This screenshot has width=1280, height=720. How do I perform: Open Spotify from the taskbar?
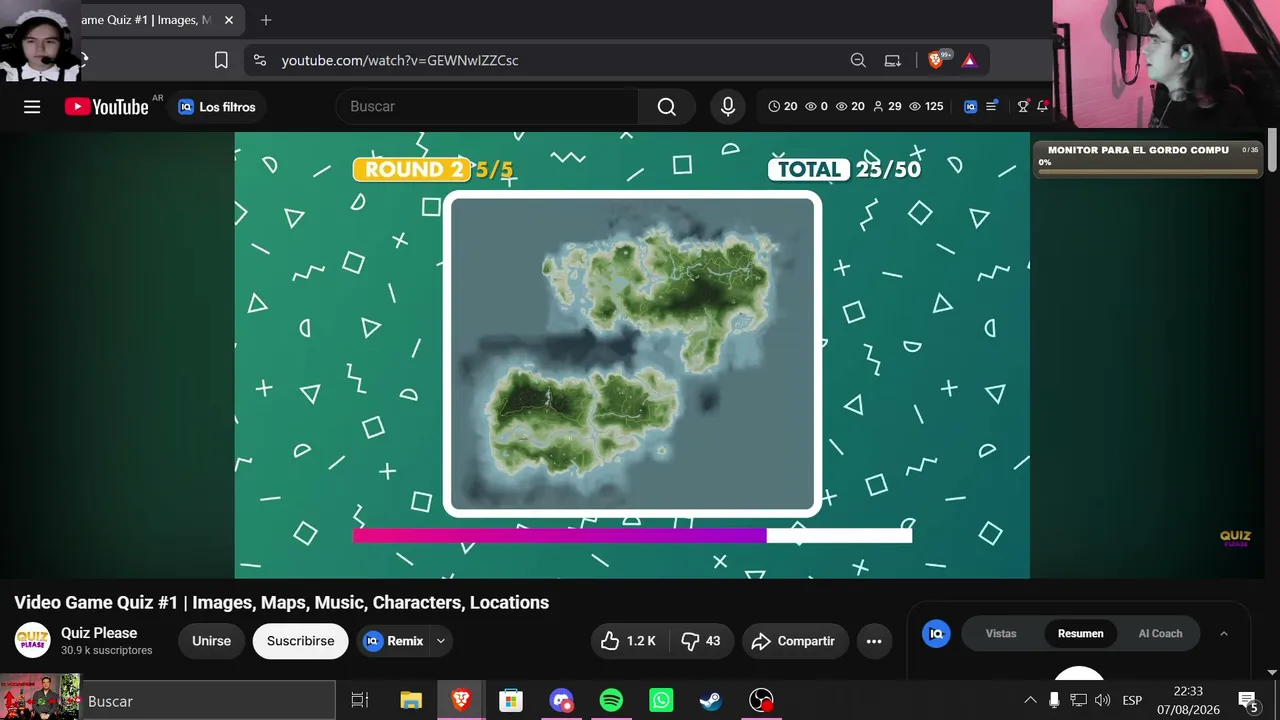pyautogui.click(x=611, y=701)
